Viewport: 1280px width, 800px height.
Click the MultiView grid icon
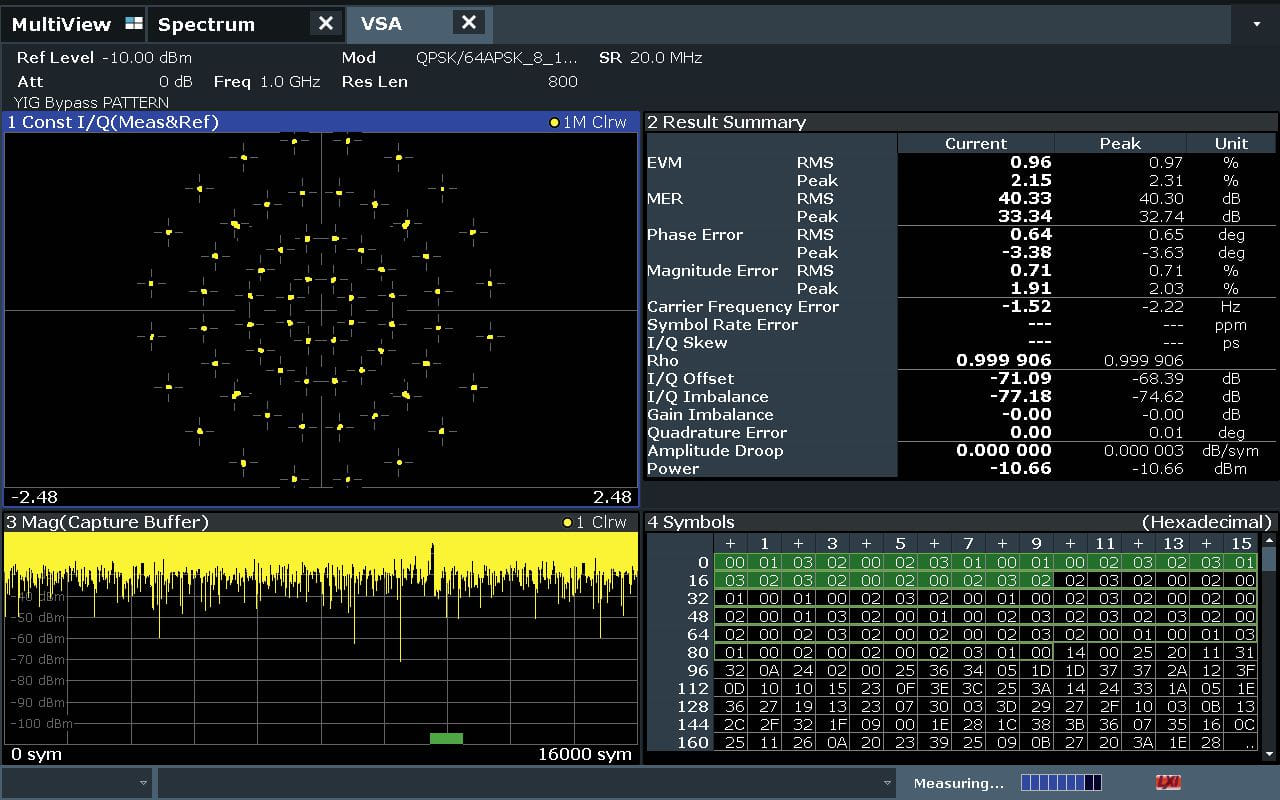pyautogui.click(x=133, y=24)
